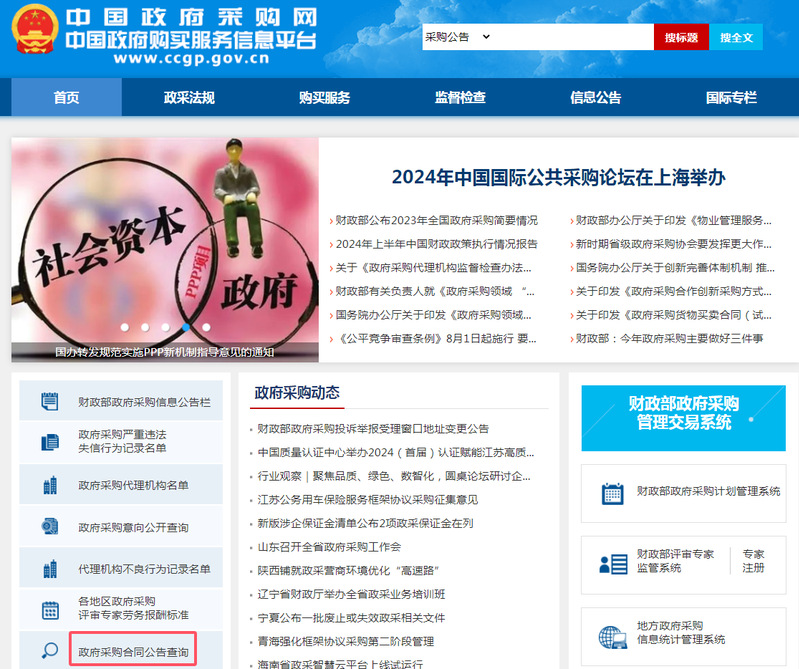Click the national emblem logo
This screenshot has width=799, height=669.
point(35,29)
